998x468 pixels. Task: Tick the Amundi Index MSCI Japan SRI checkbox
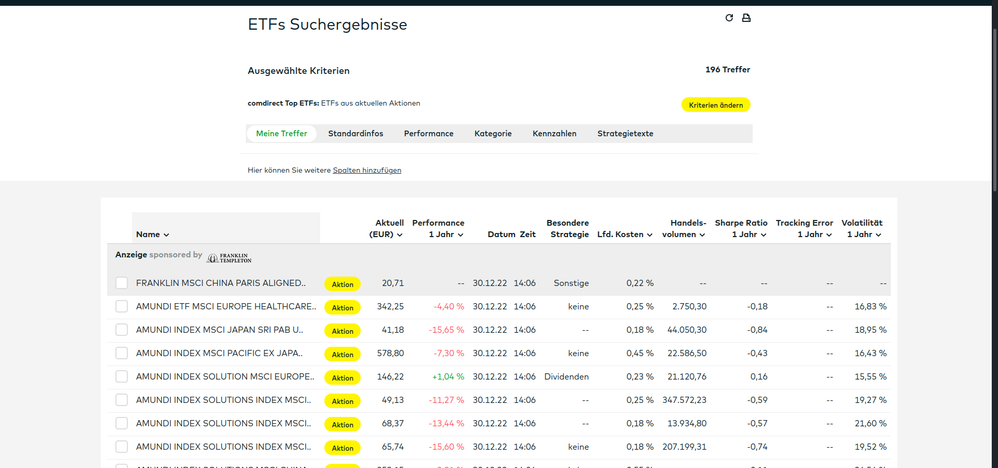pyautogui.click(x=121, y=330)
